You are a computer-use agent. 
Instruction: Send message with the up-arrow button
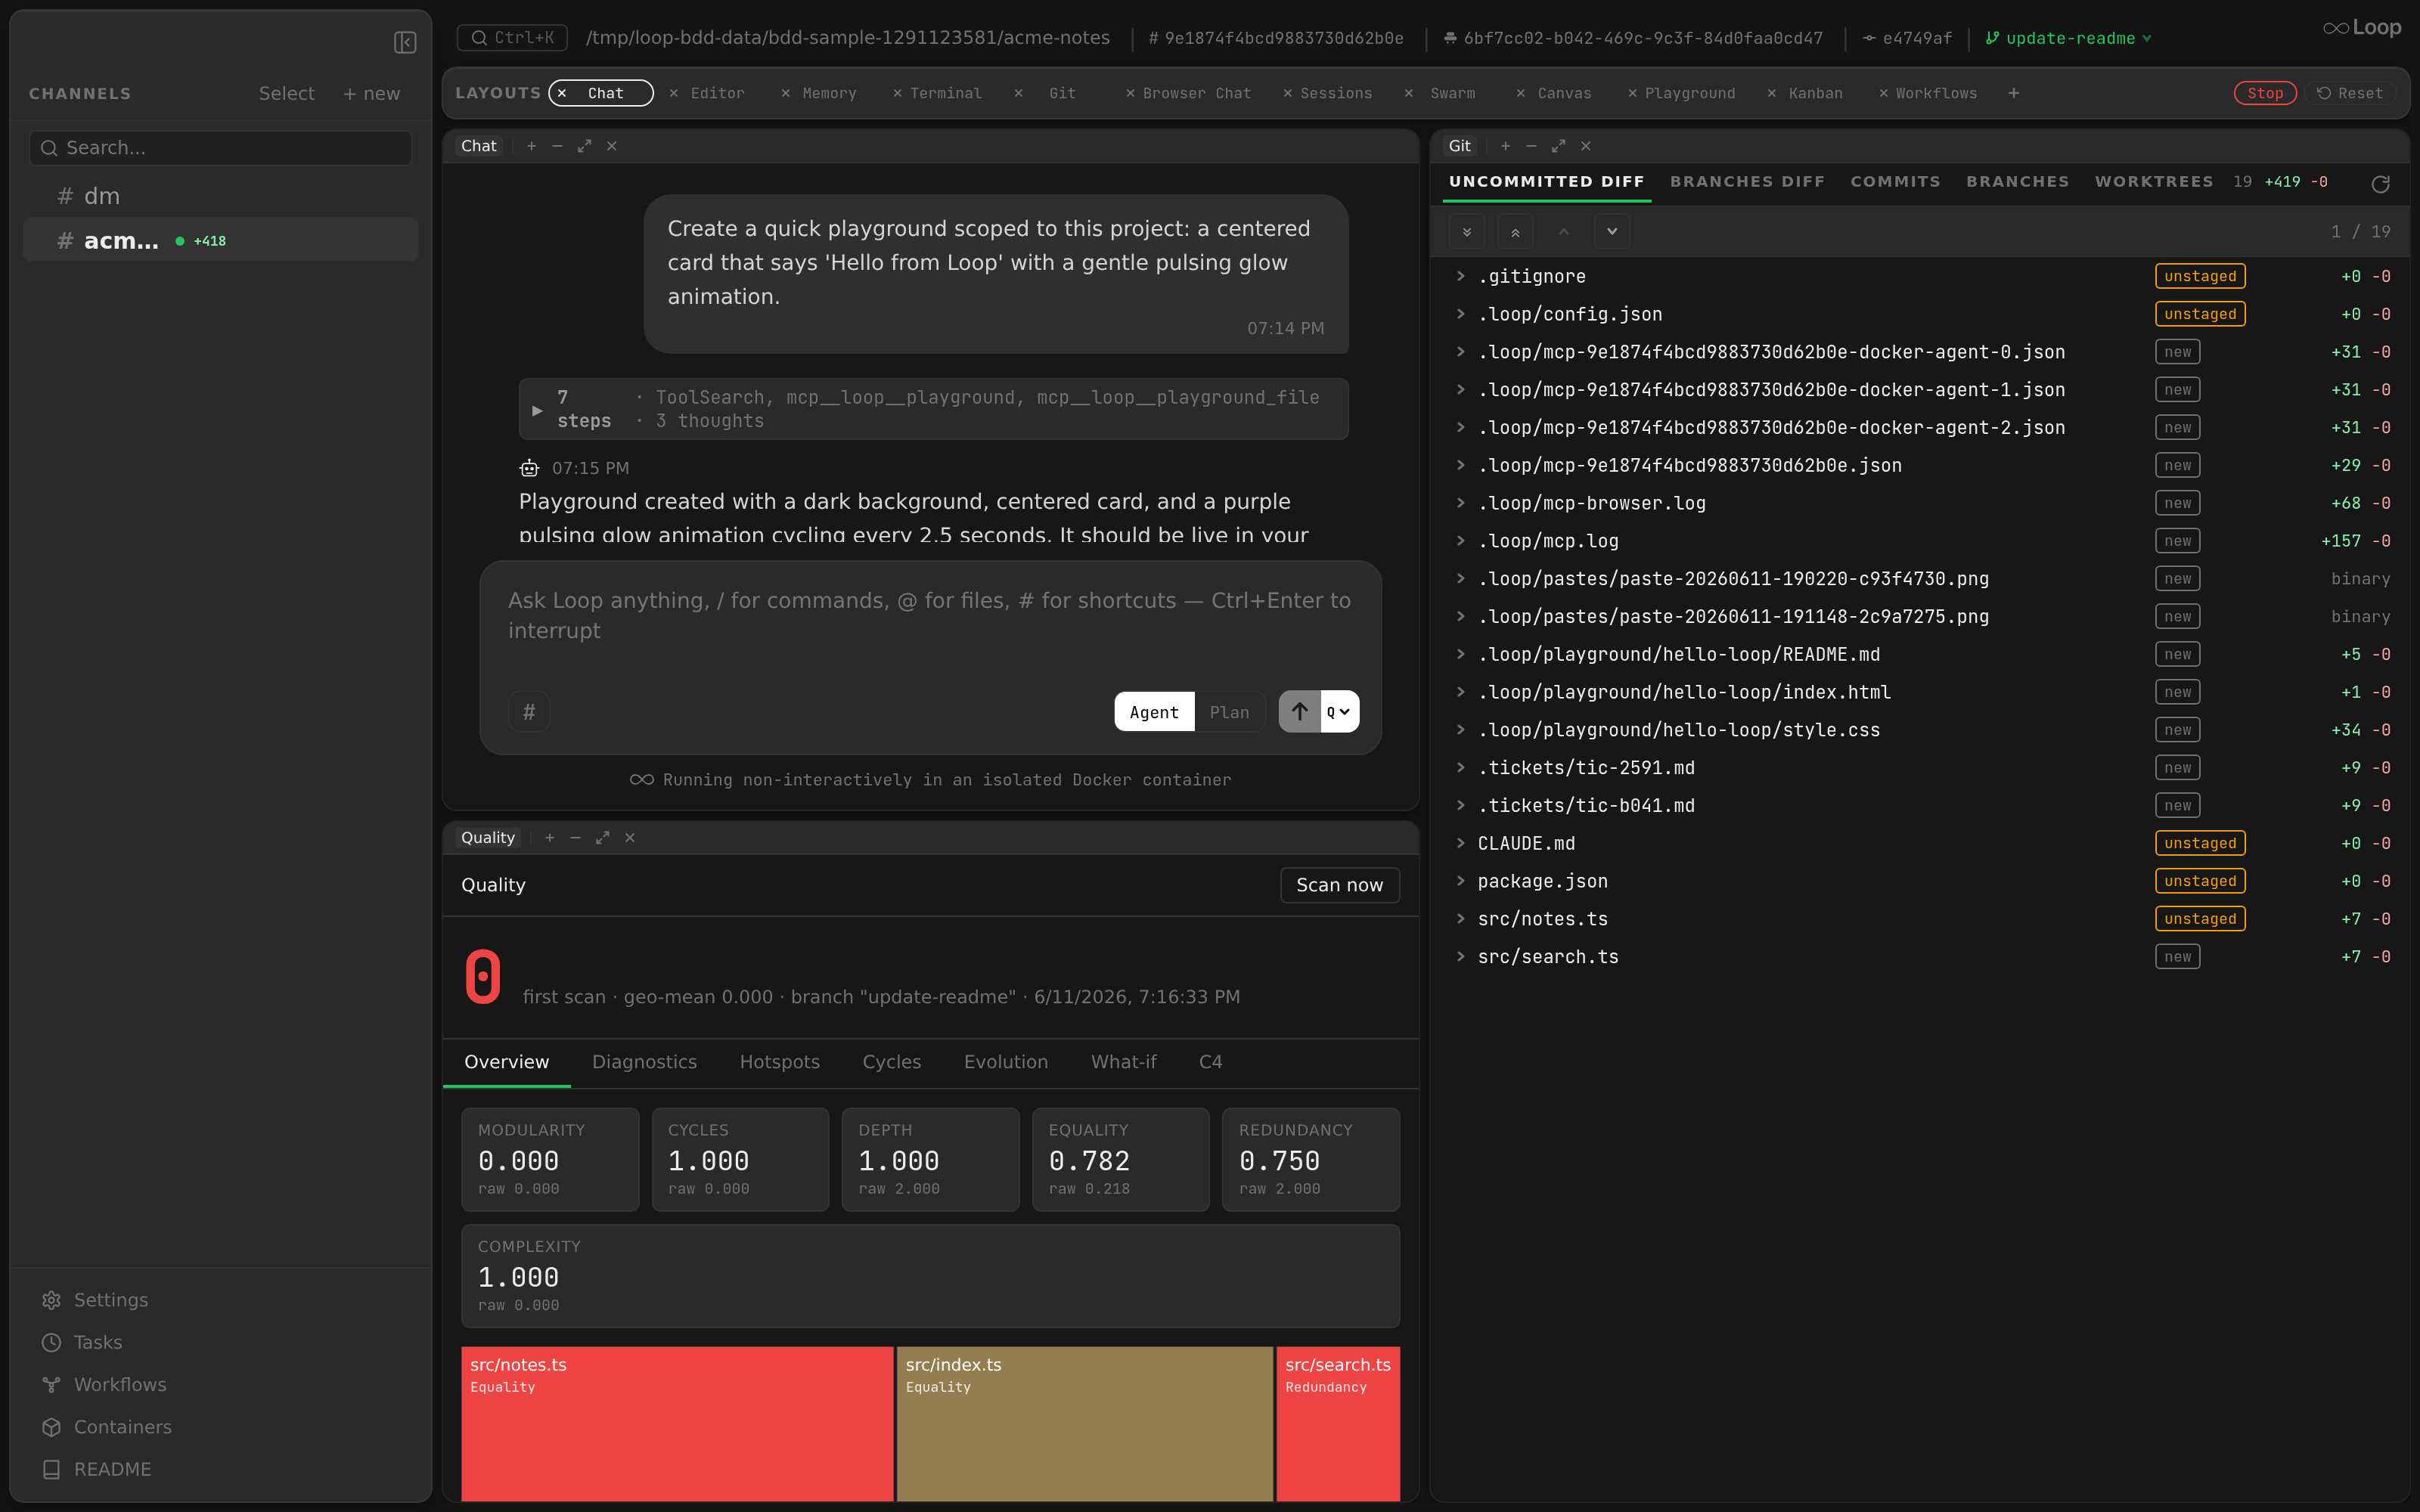pos(1299,712)
